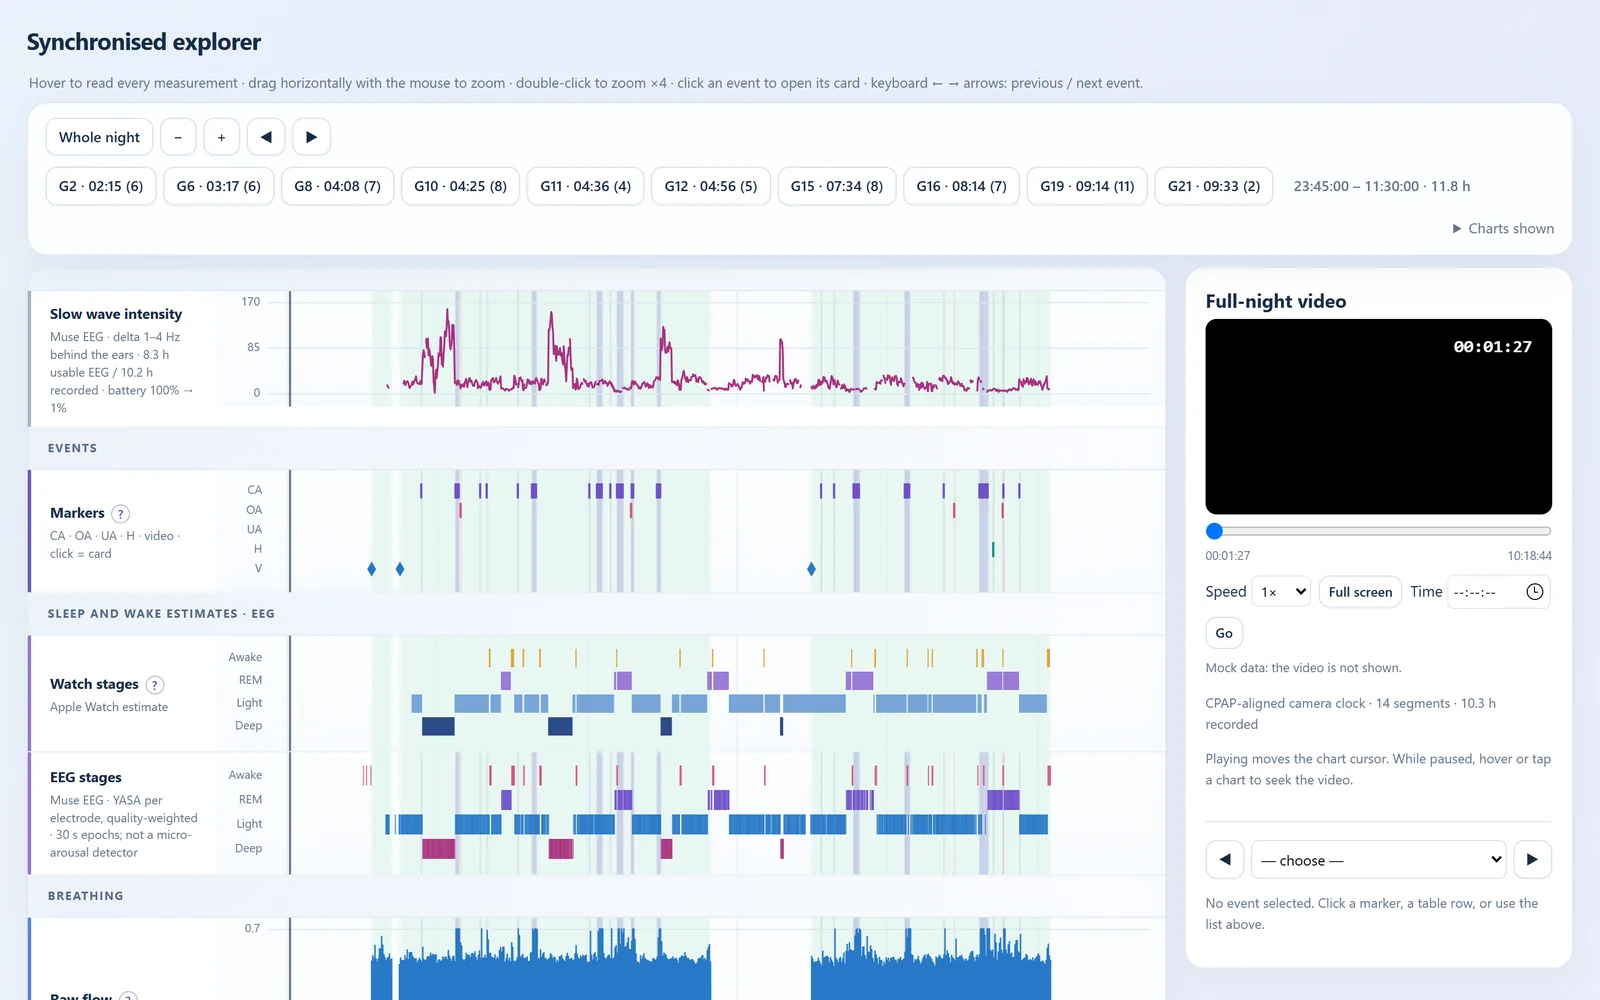This screenshot has height=1000, width=1600.
Task: Jump to group G12 · 04:56 (5)
Action: coord(711,186)
